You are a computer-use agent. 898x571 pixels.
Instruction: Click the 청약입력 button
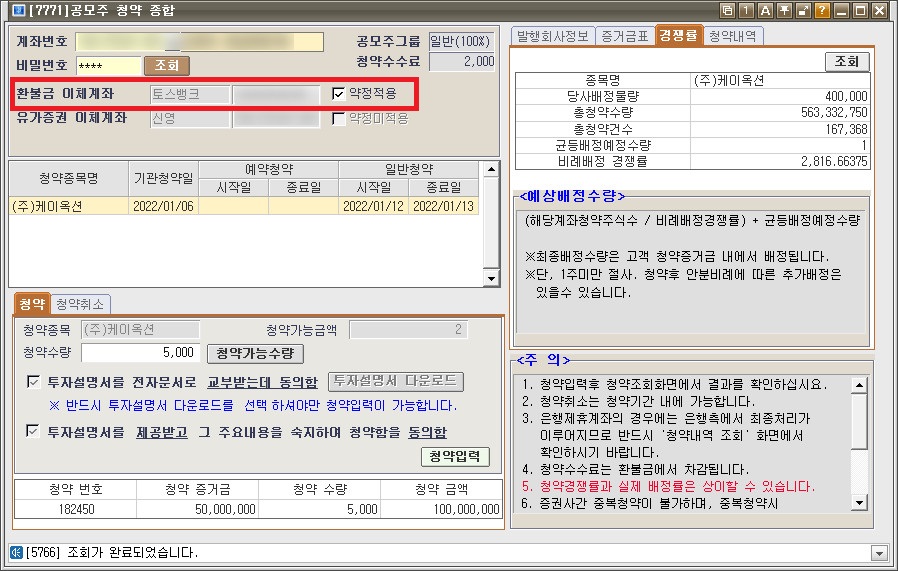(x=455, y=456)
